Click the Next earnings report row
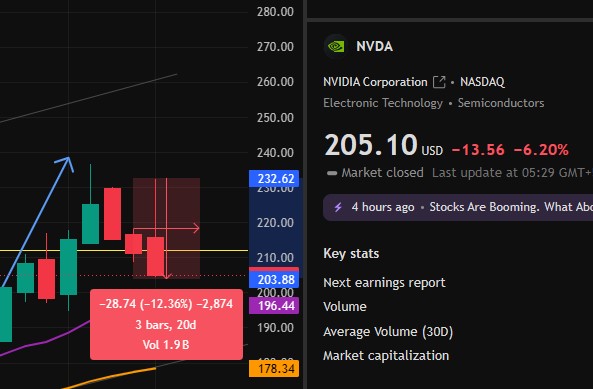593x389 pixels. [x=384, y=282]
